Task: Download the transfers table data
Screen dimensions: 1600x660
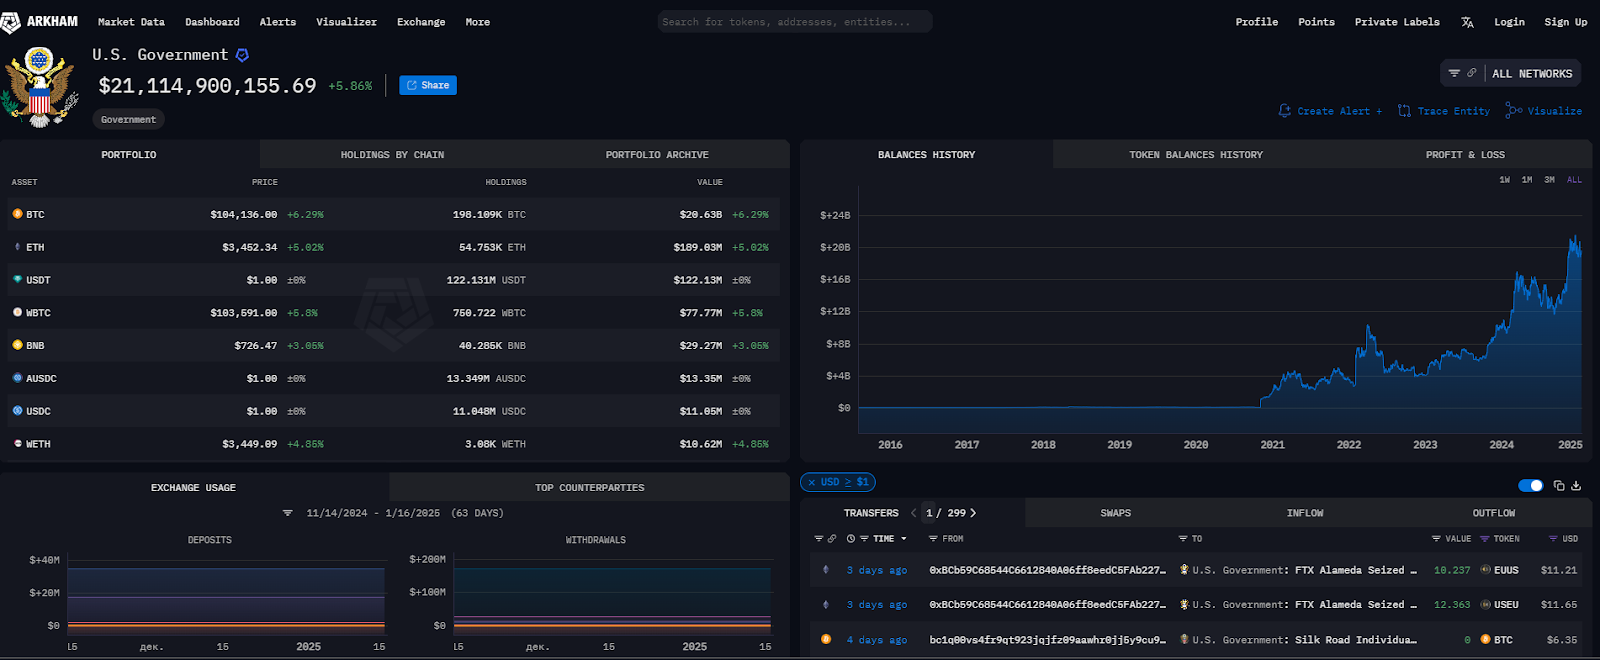Action: click(1576, 486)
